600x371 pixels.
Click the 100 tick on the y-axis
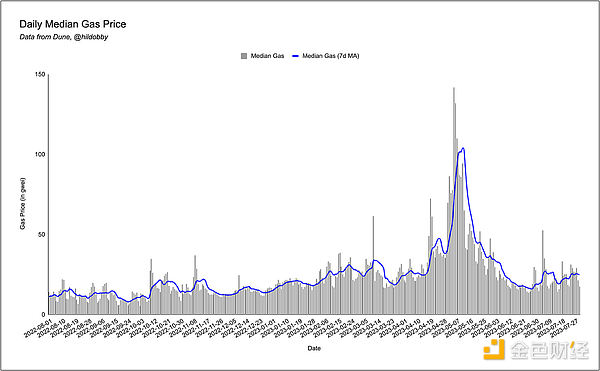tap(40, 154)
